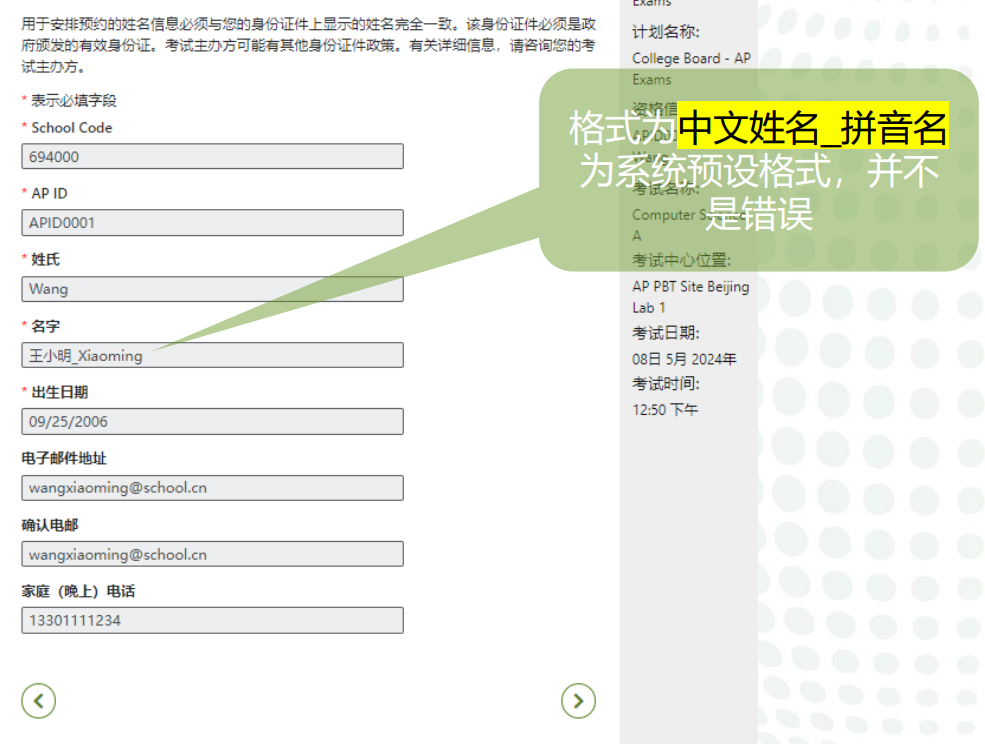Viewport: 985px width, 744px height.
Task: Click the 出生日期 field showing 09/25/2006
Action: tap(212, 421)
